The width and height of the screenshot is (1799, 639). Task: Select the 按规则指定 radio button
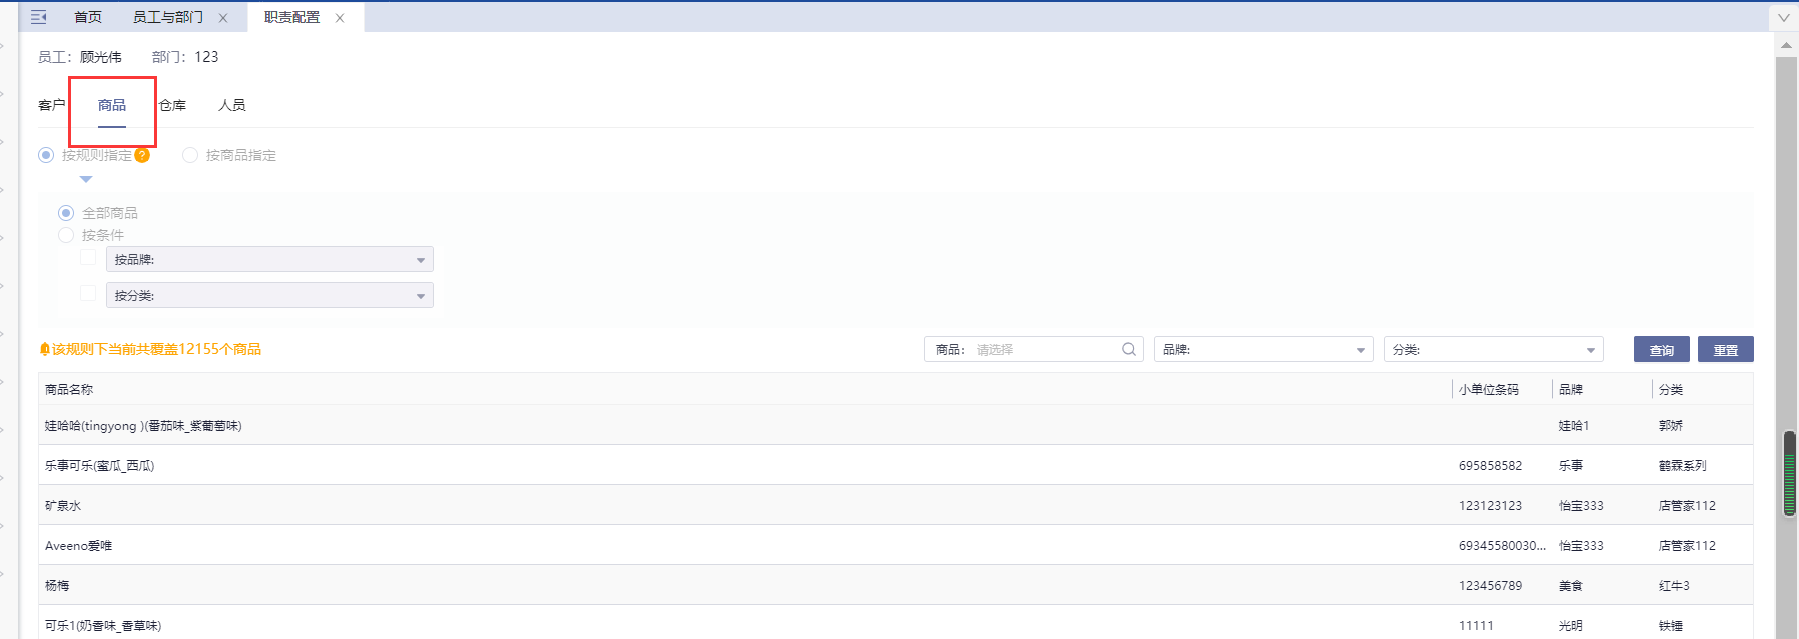(x=46, y=155)
